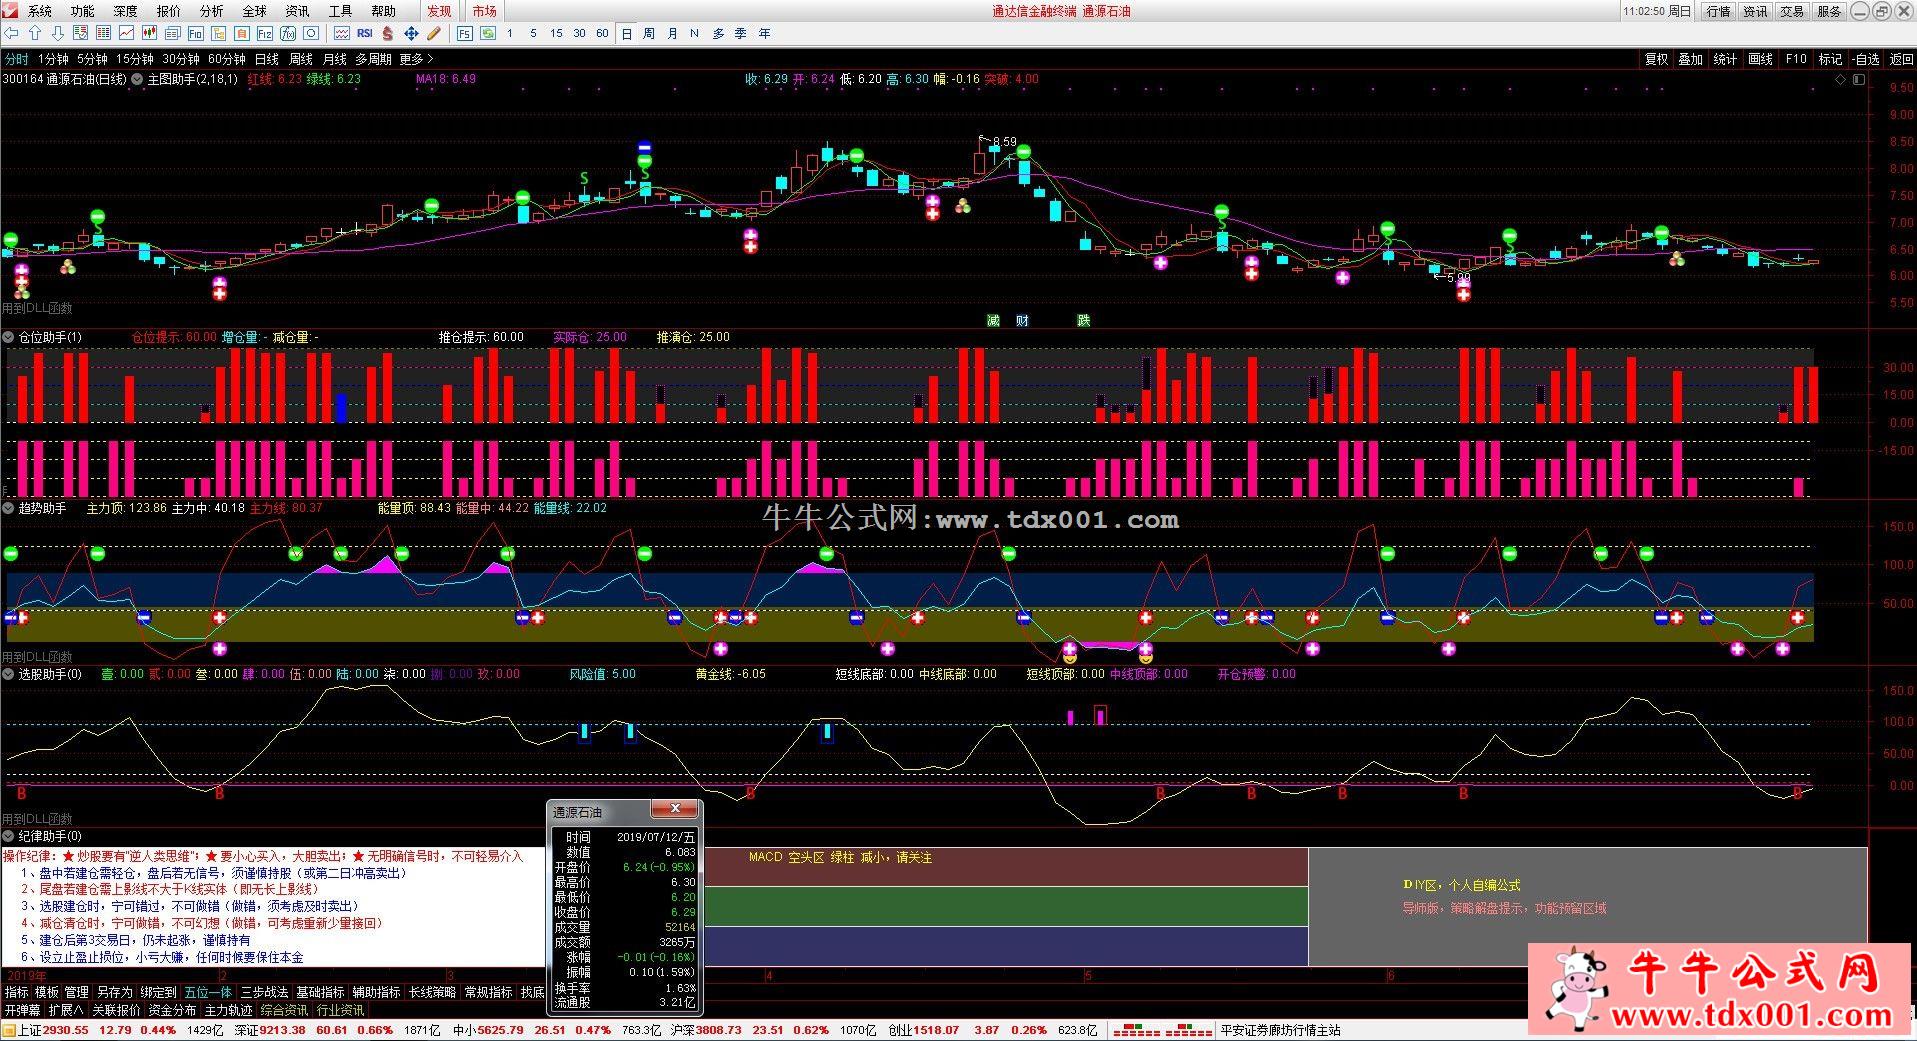Select 5-minute period button '5'

(x=533, y=33)
